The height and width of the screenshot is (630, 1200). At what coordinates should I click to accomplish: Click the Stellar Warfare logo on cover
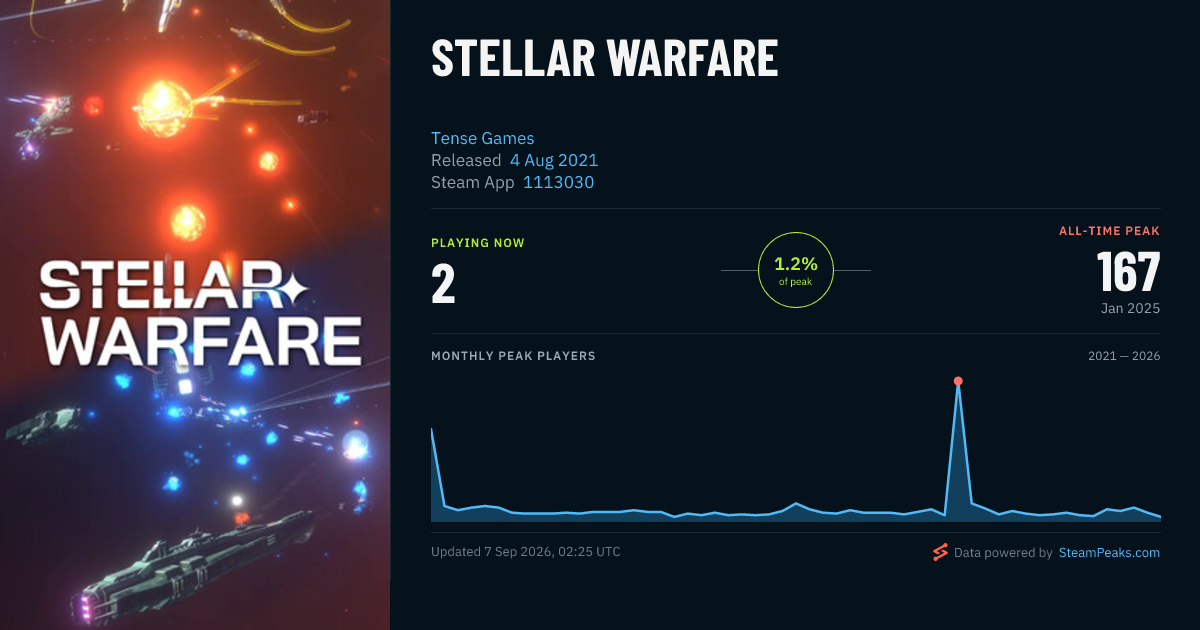tap(200, 313)
